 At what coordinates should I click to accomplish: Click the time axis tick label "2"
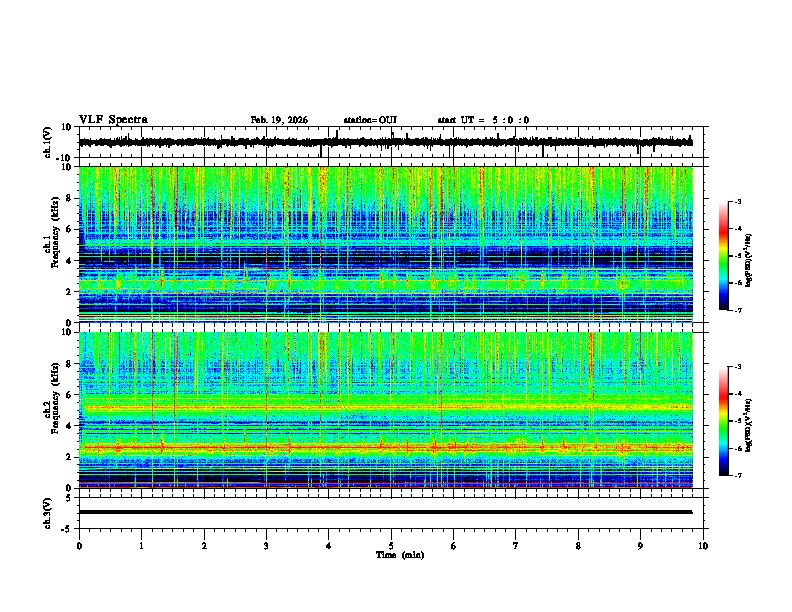click(x=204, y=546)
